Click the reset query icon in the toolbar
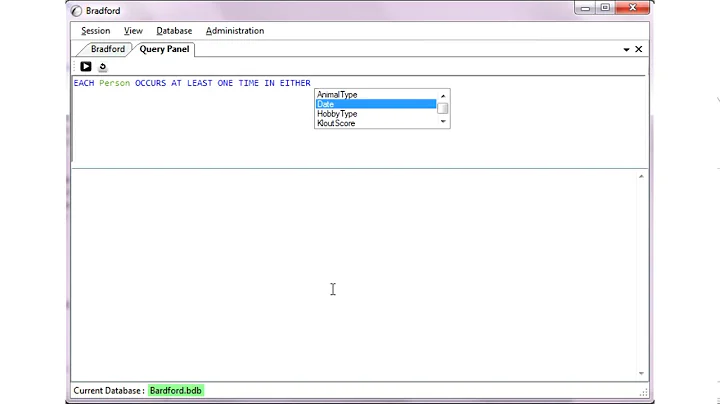Viewport: 720px width, 404px height. click(x=103, y=67)
